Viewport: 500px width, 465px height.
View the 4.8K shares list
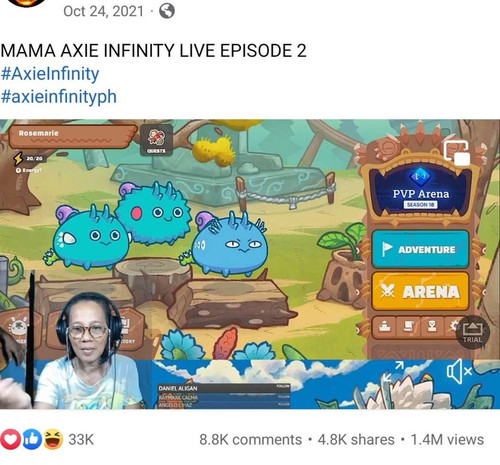point(356,440)
